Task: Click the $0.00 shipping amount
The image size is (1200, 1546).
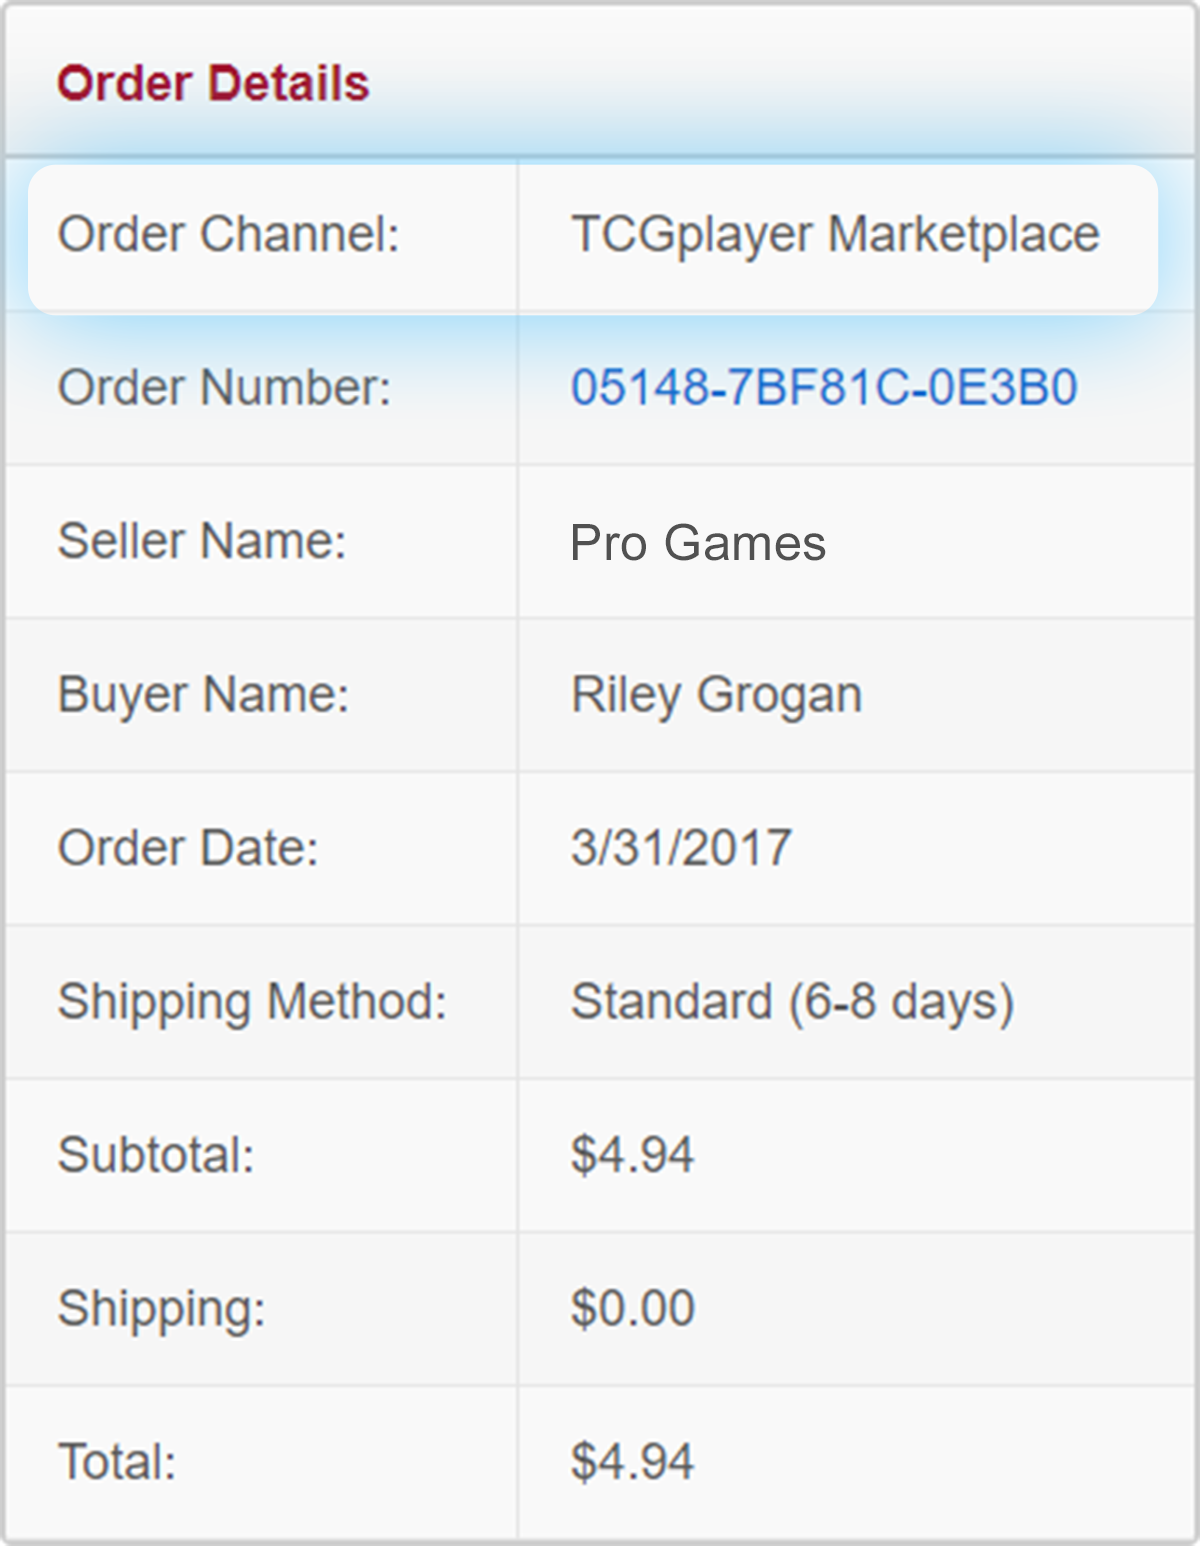Action: pos(632,1308)
